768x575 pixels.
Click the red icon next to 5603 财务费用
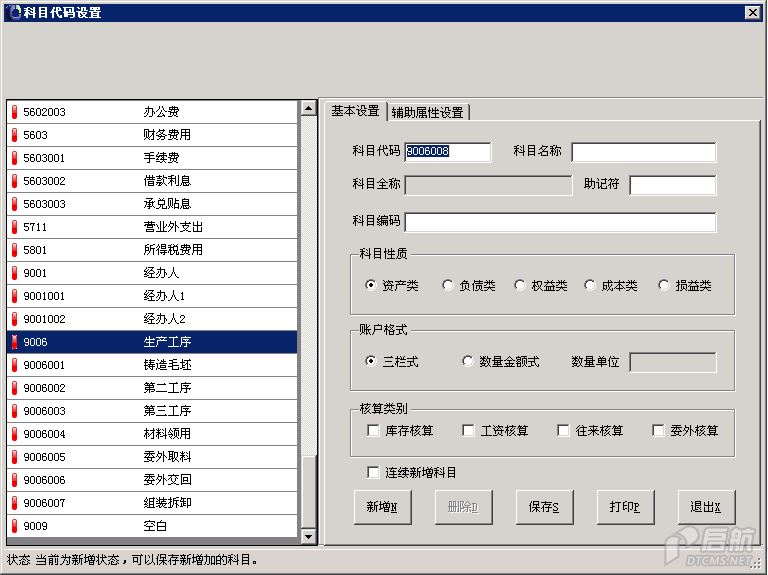coord(14,135)
